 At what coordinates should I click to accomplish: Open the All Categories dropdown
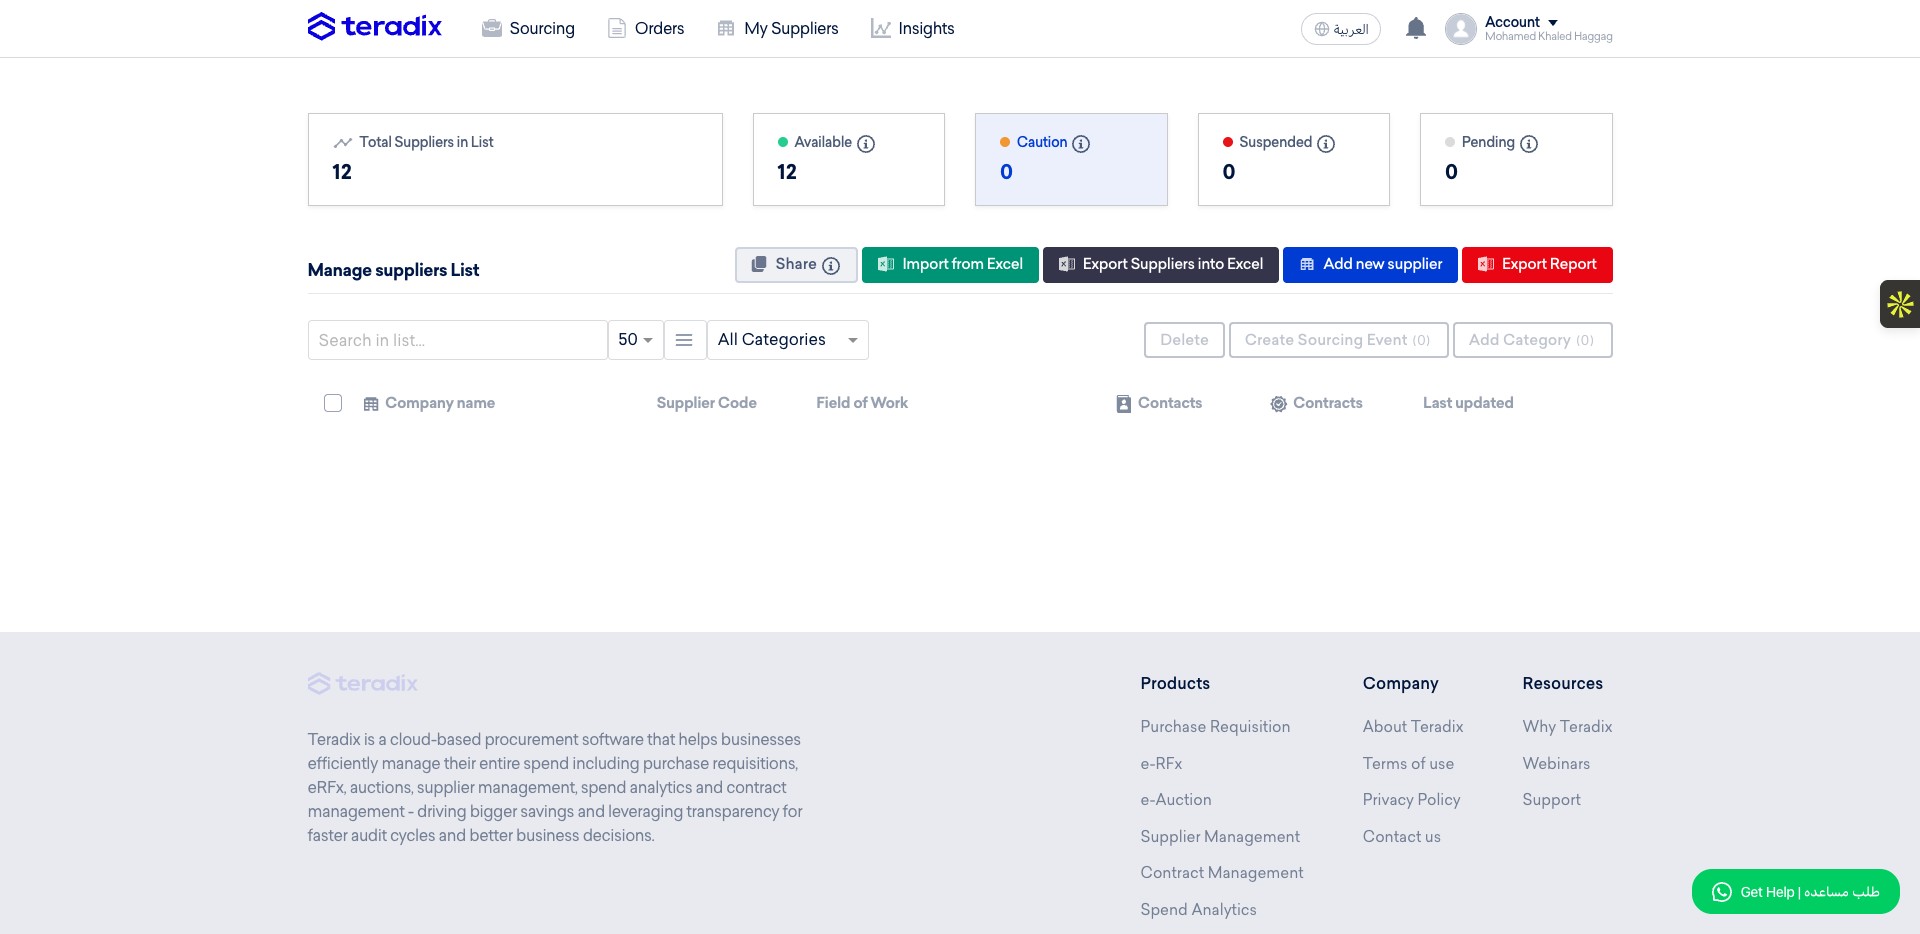click(788, 340)
